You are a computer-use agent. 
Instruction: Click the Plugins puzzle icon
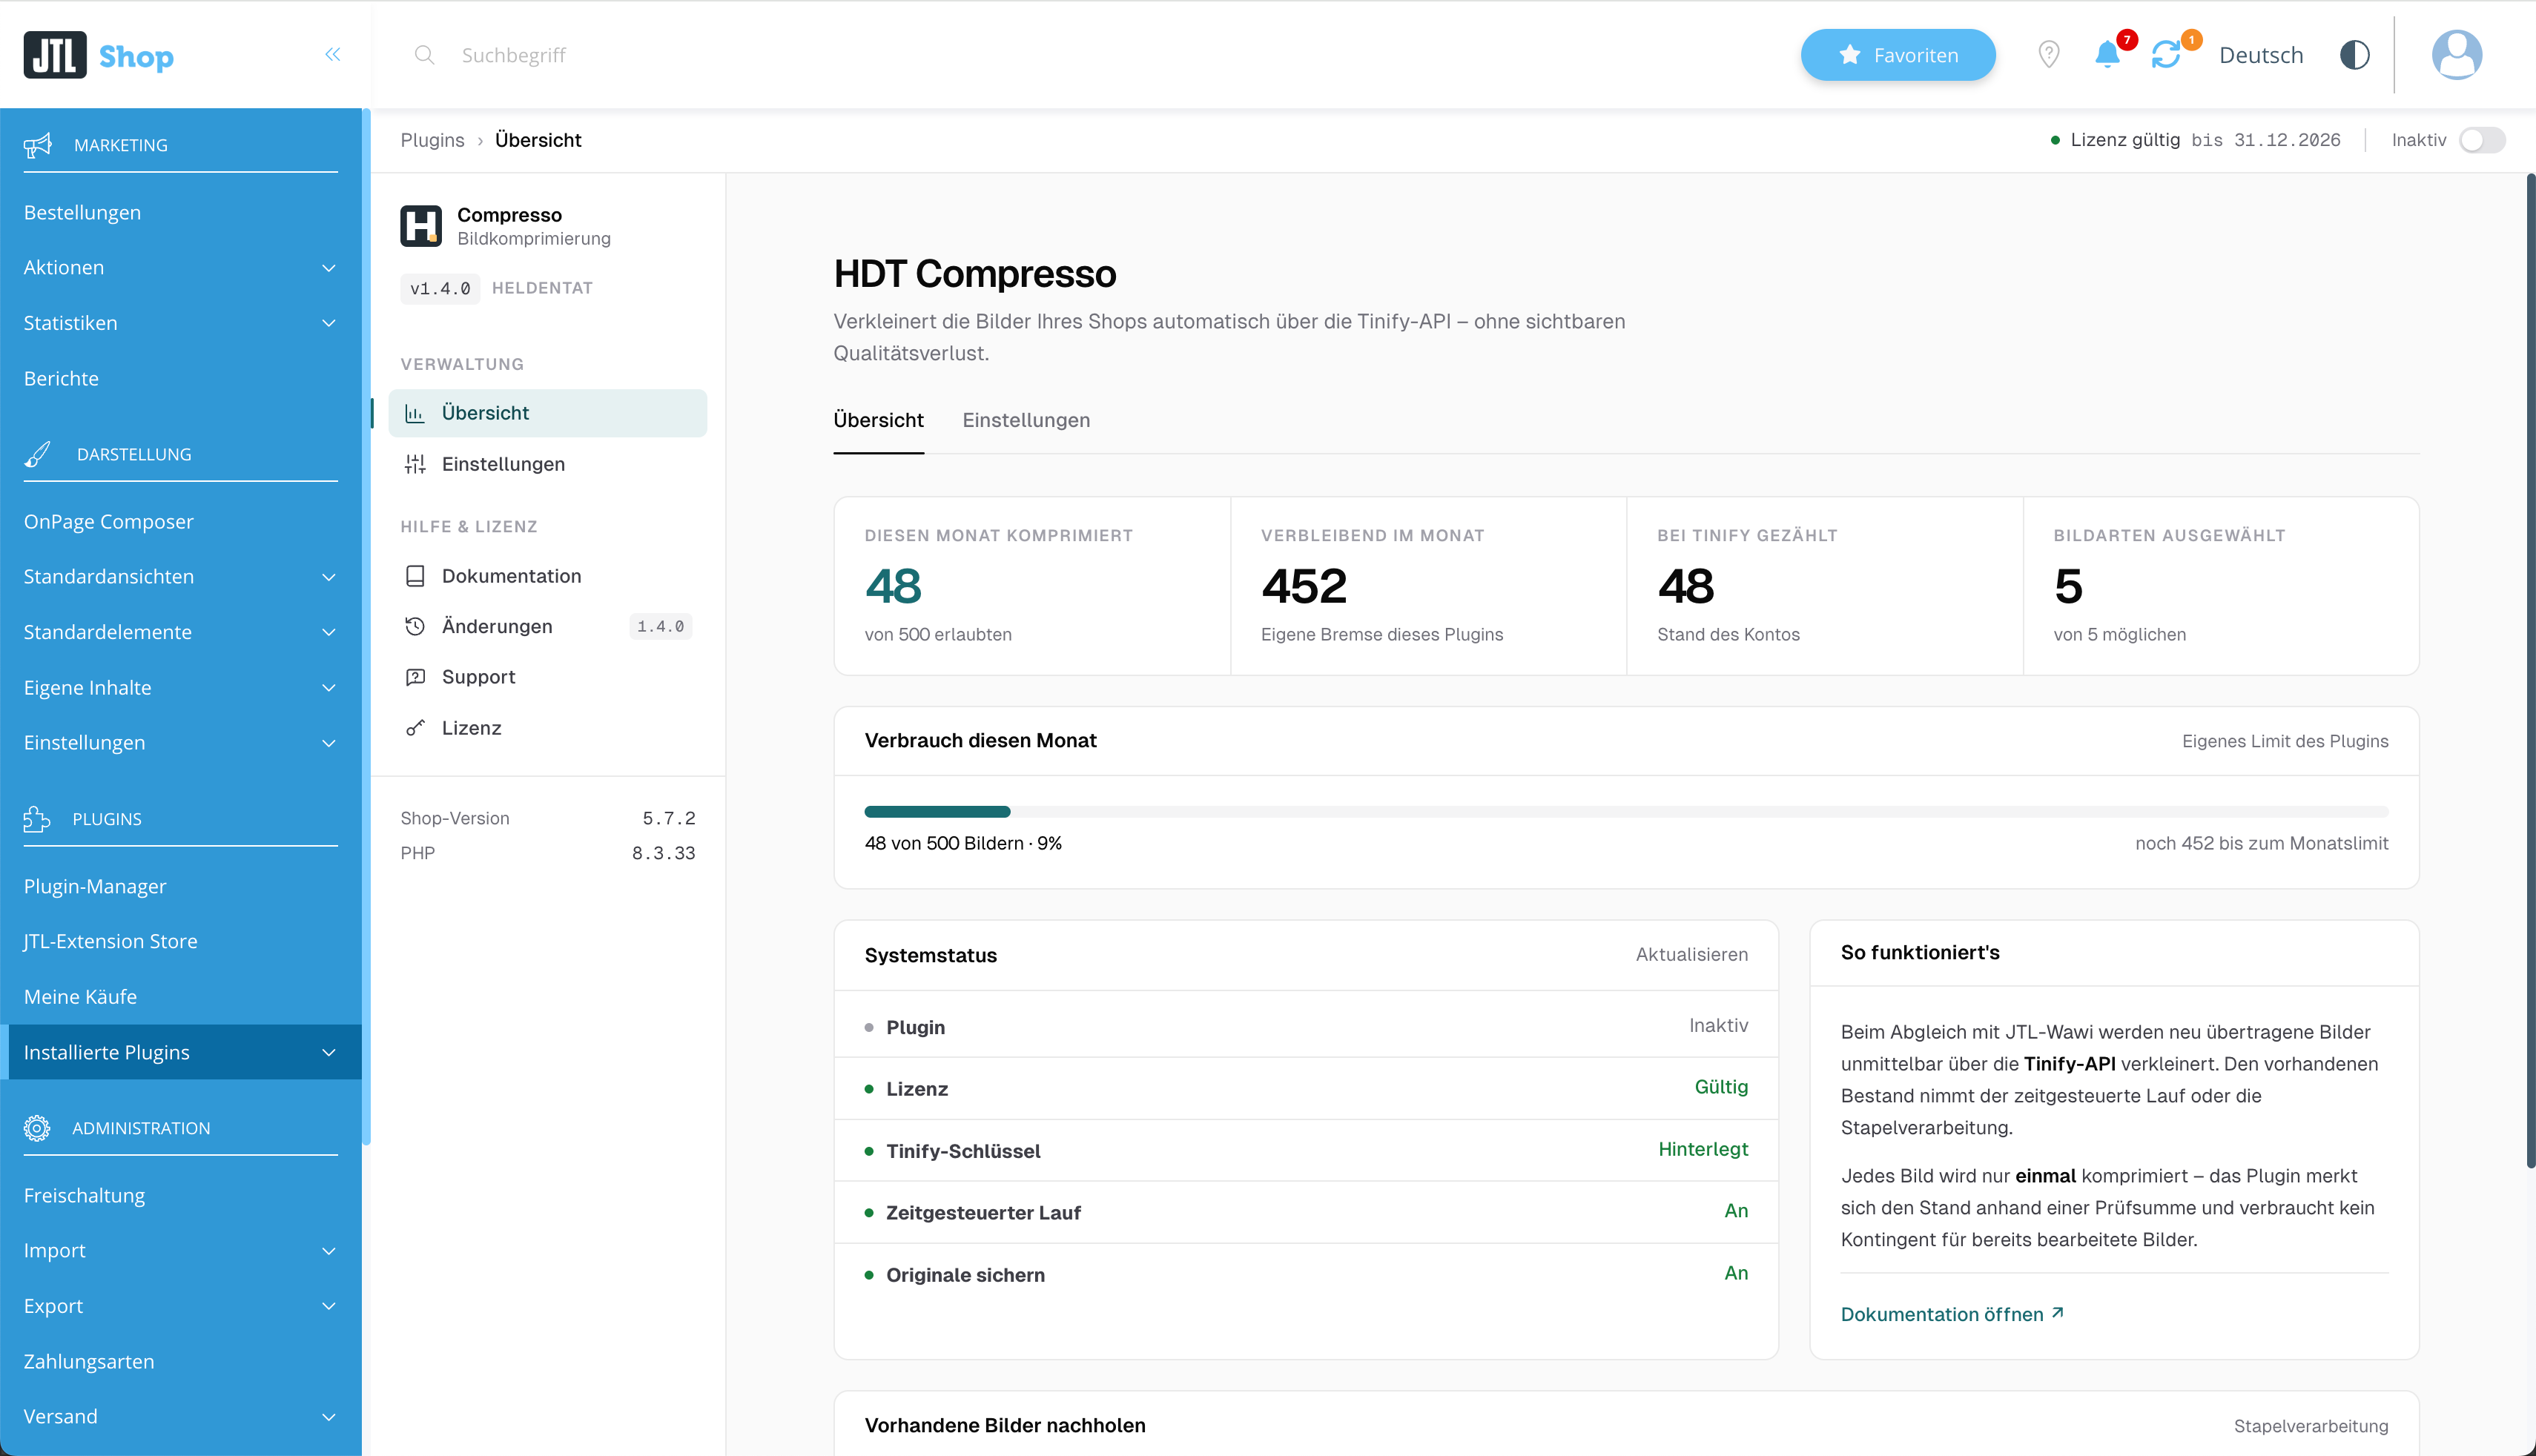pyautogui.click(x=37, y=819)
